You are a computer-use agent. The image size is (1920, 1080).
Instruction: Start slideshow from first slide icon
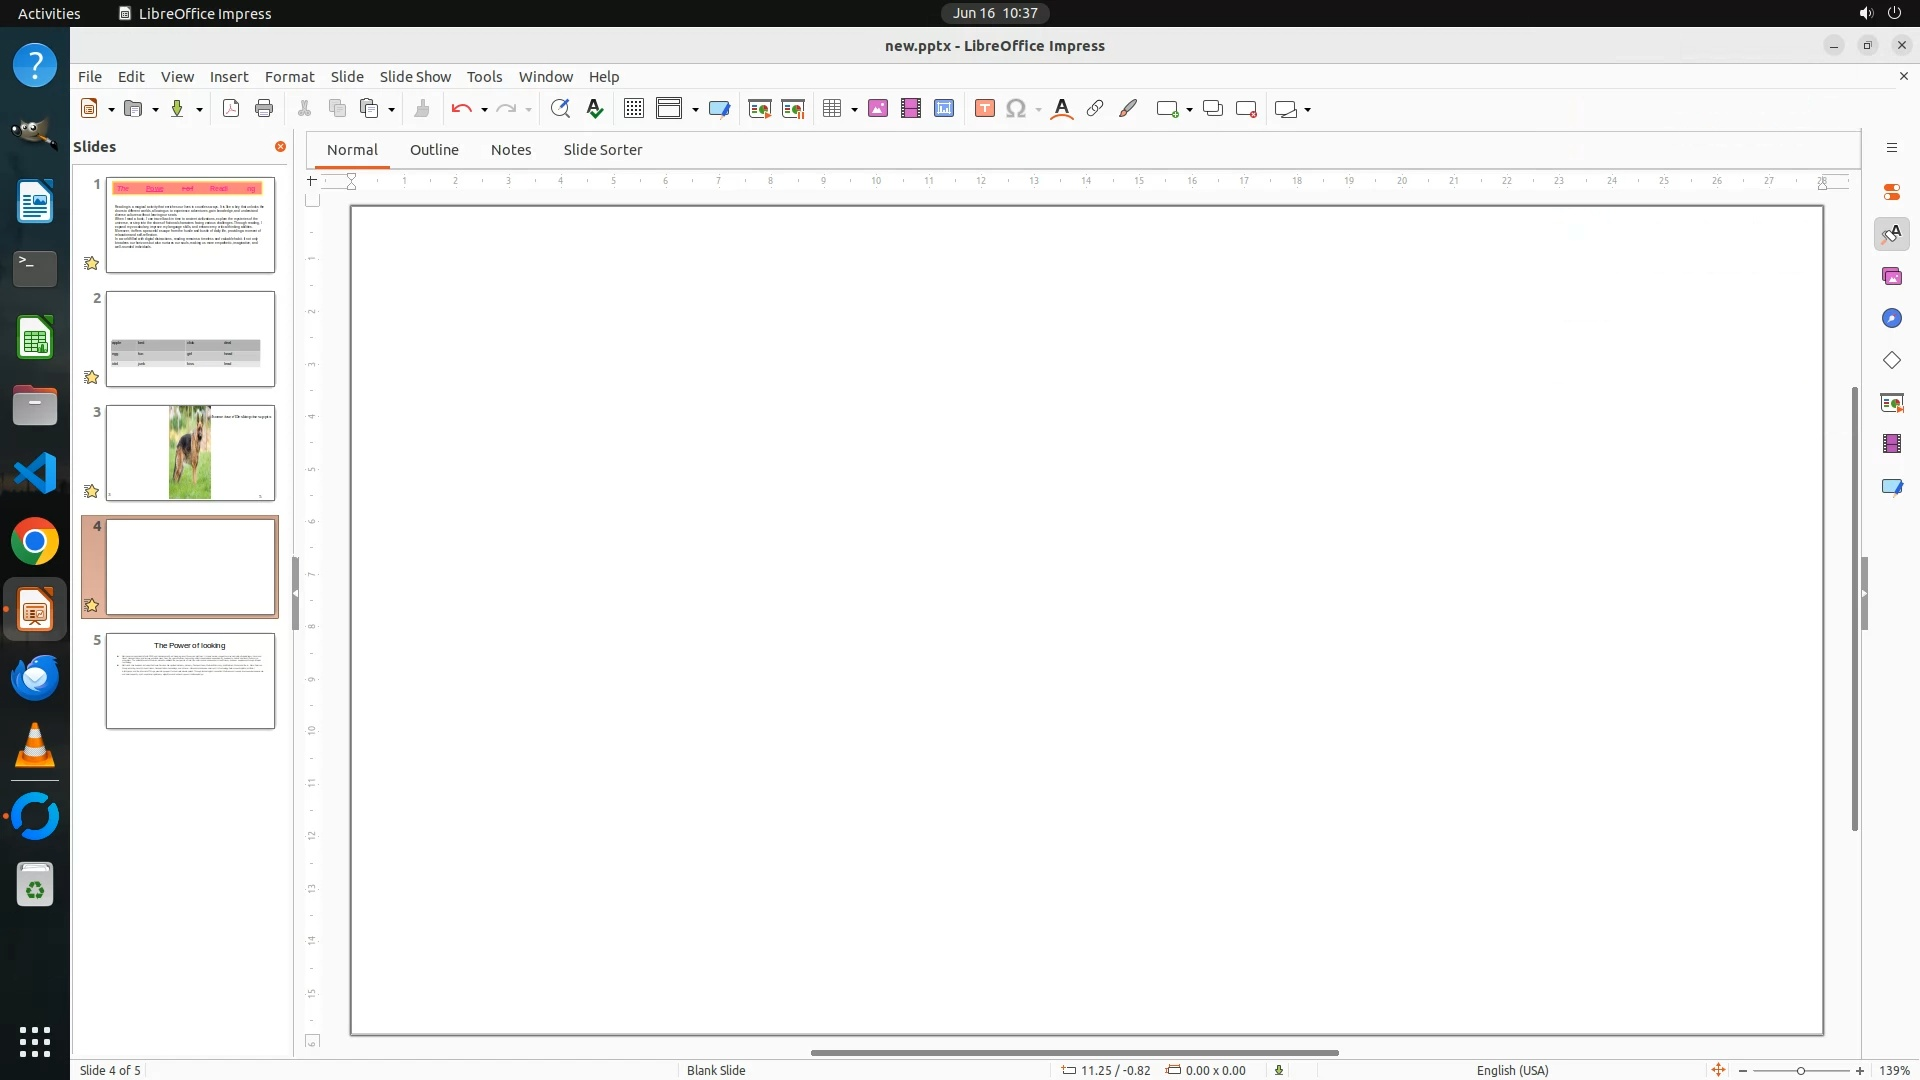click(760, 109)
